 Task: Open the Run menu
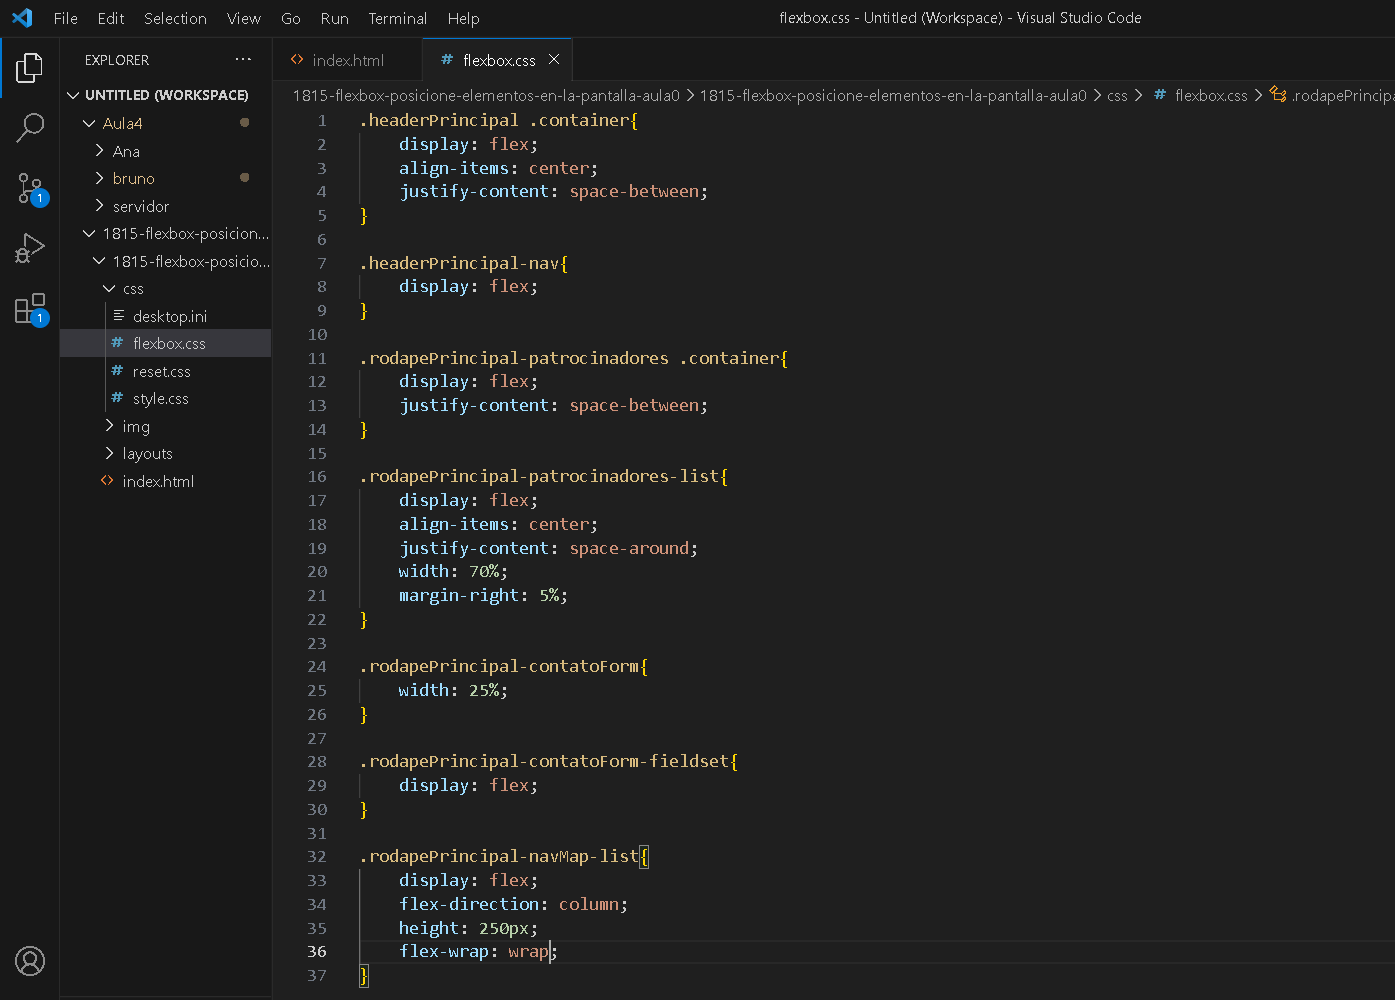334,18
